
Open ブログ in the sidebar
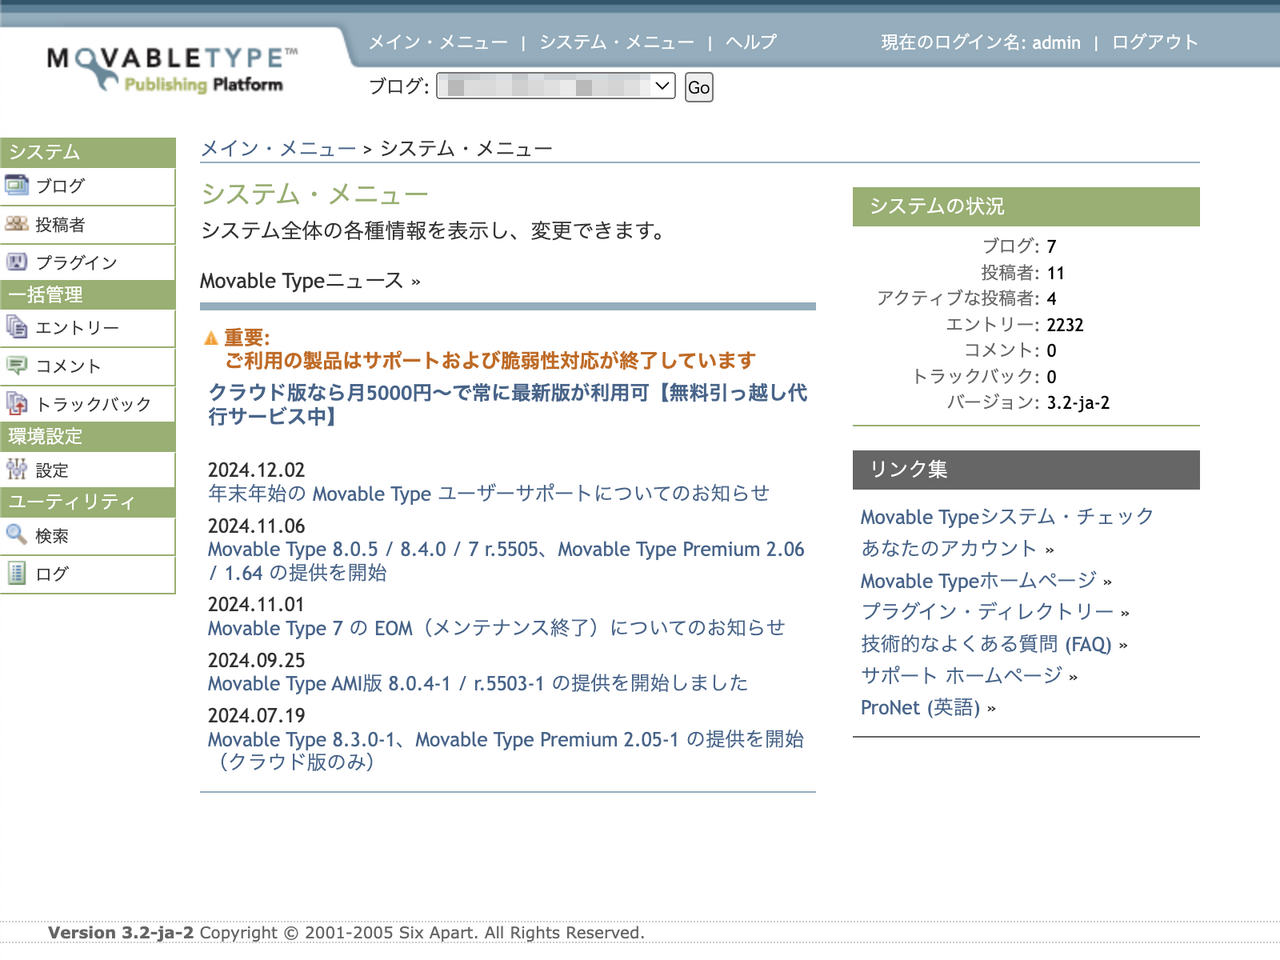[60, 186]
